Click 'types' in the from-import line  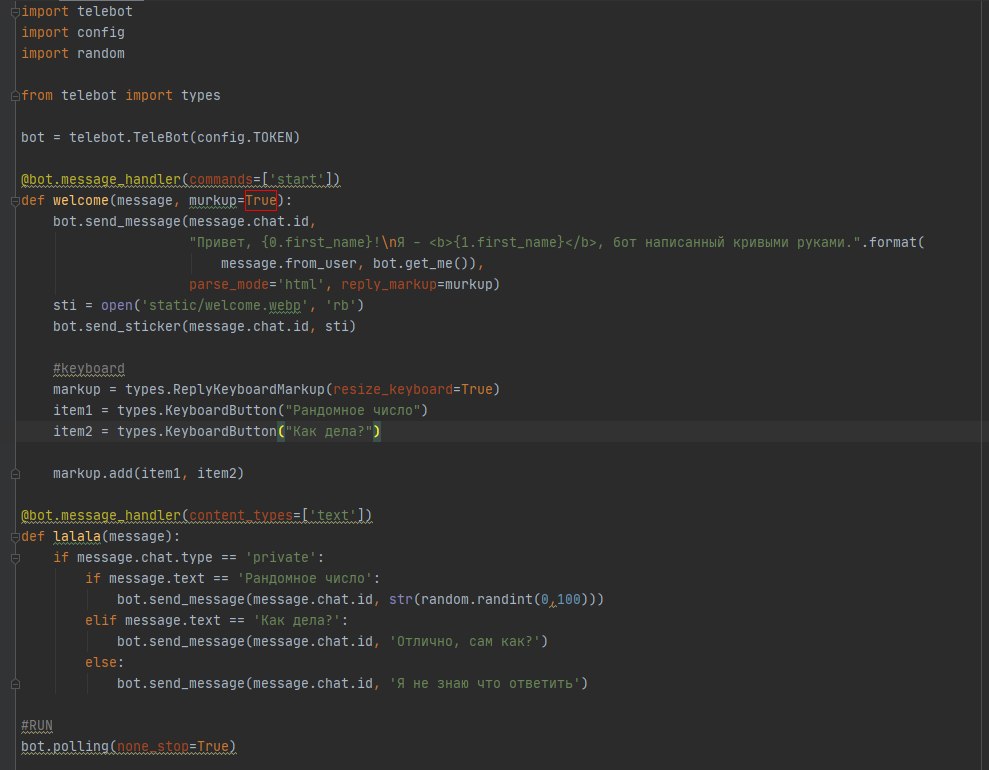tap(201, 95)
